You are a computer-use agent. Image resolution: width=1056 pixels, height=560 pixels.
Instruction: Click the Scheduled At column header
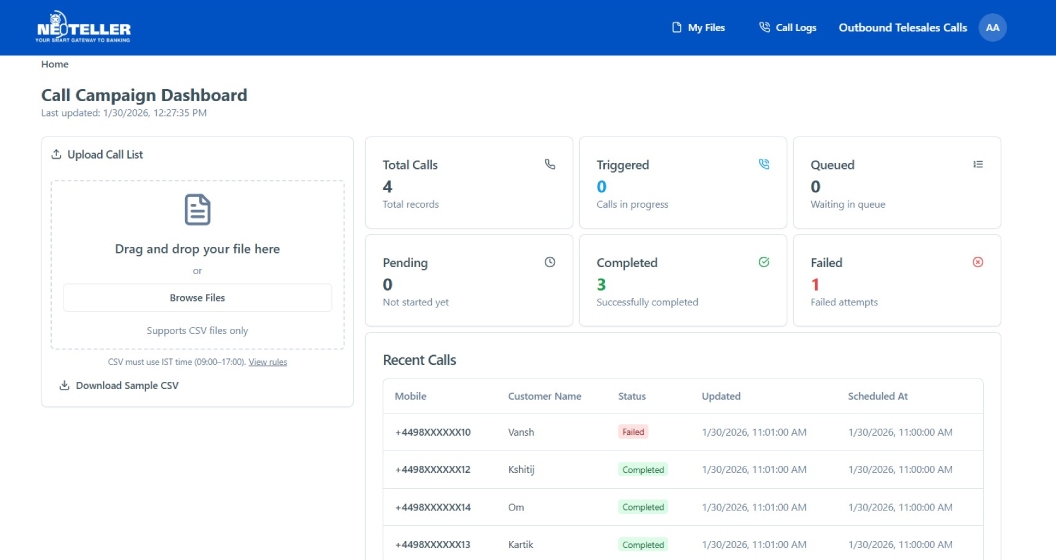coord(877,396)
